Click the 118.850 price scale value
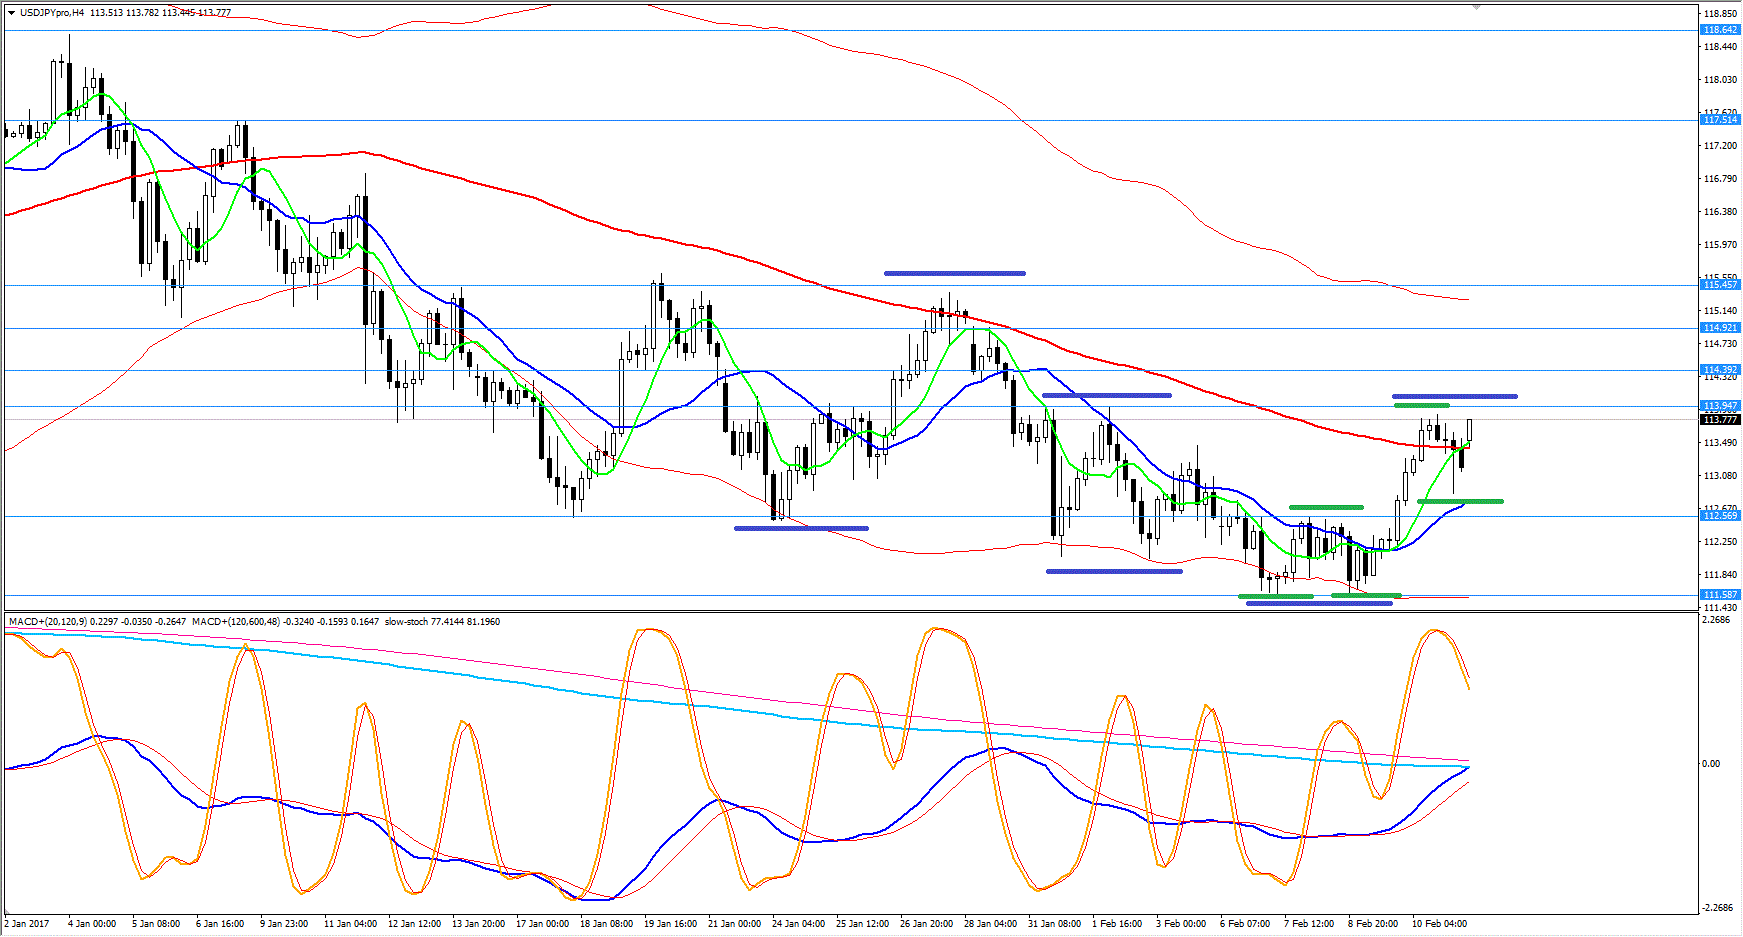 1719,14
